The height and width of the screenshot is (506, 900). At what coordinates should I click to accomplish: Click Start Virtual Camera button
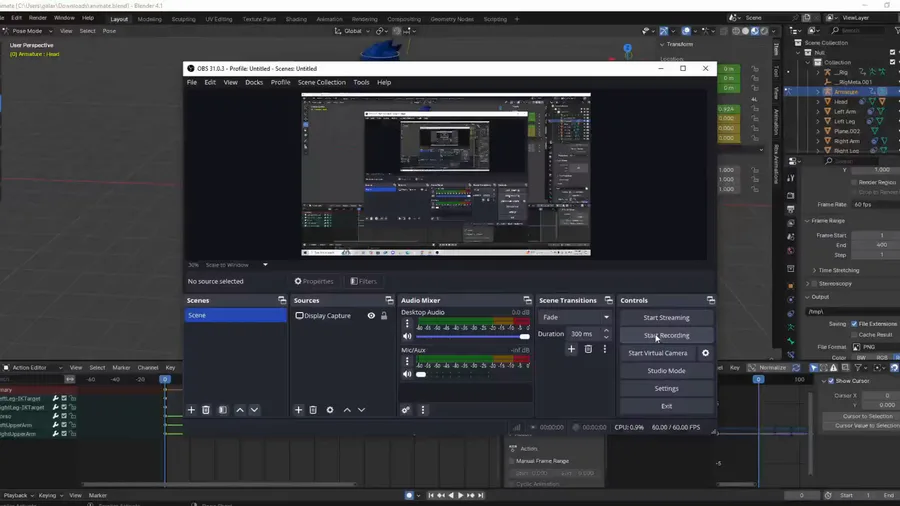click(x=658, y=353)
